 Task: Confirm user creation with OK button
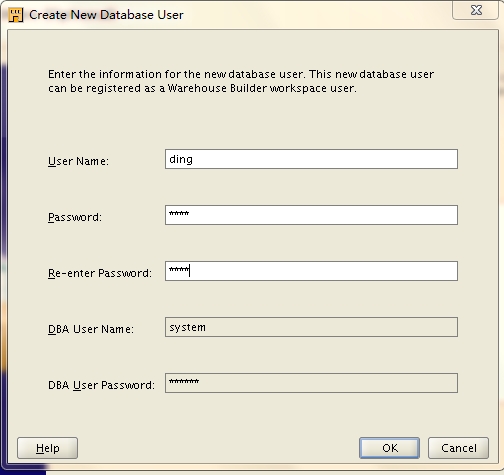(389, 448)
